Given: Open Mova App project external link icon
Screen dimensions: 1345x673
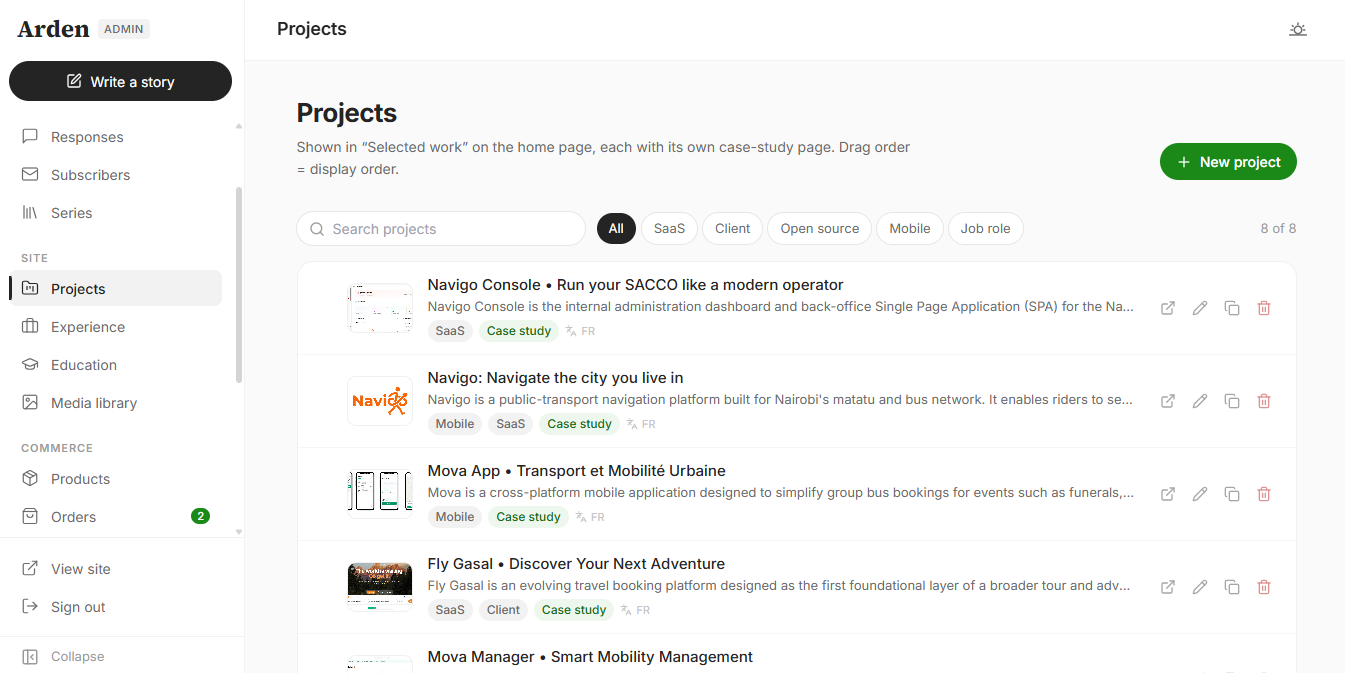Looking at the screenshot, I should pyautogui.click(x=1168, y=494).
